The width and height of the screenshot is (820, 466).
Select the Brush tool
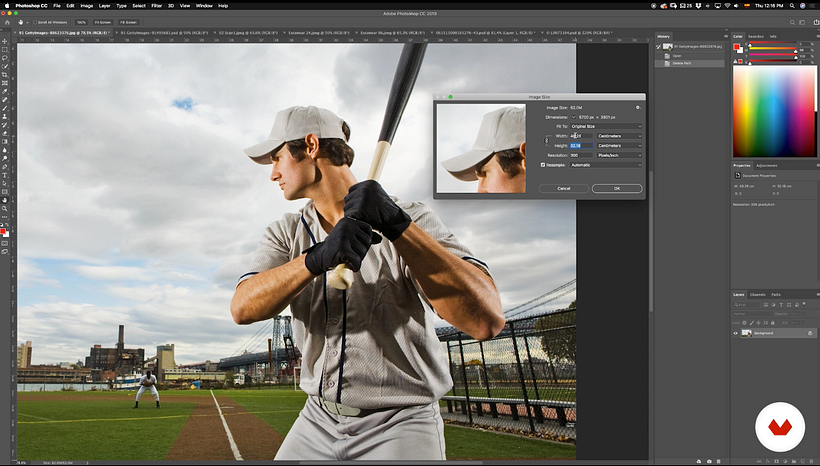pyautogui.click(x=5, y=108)
